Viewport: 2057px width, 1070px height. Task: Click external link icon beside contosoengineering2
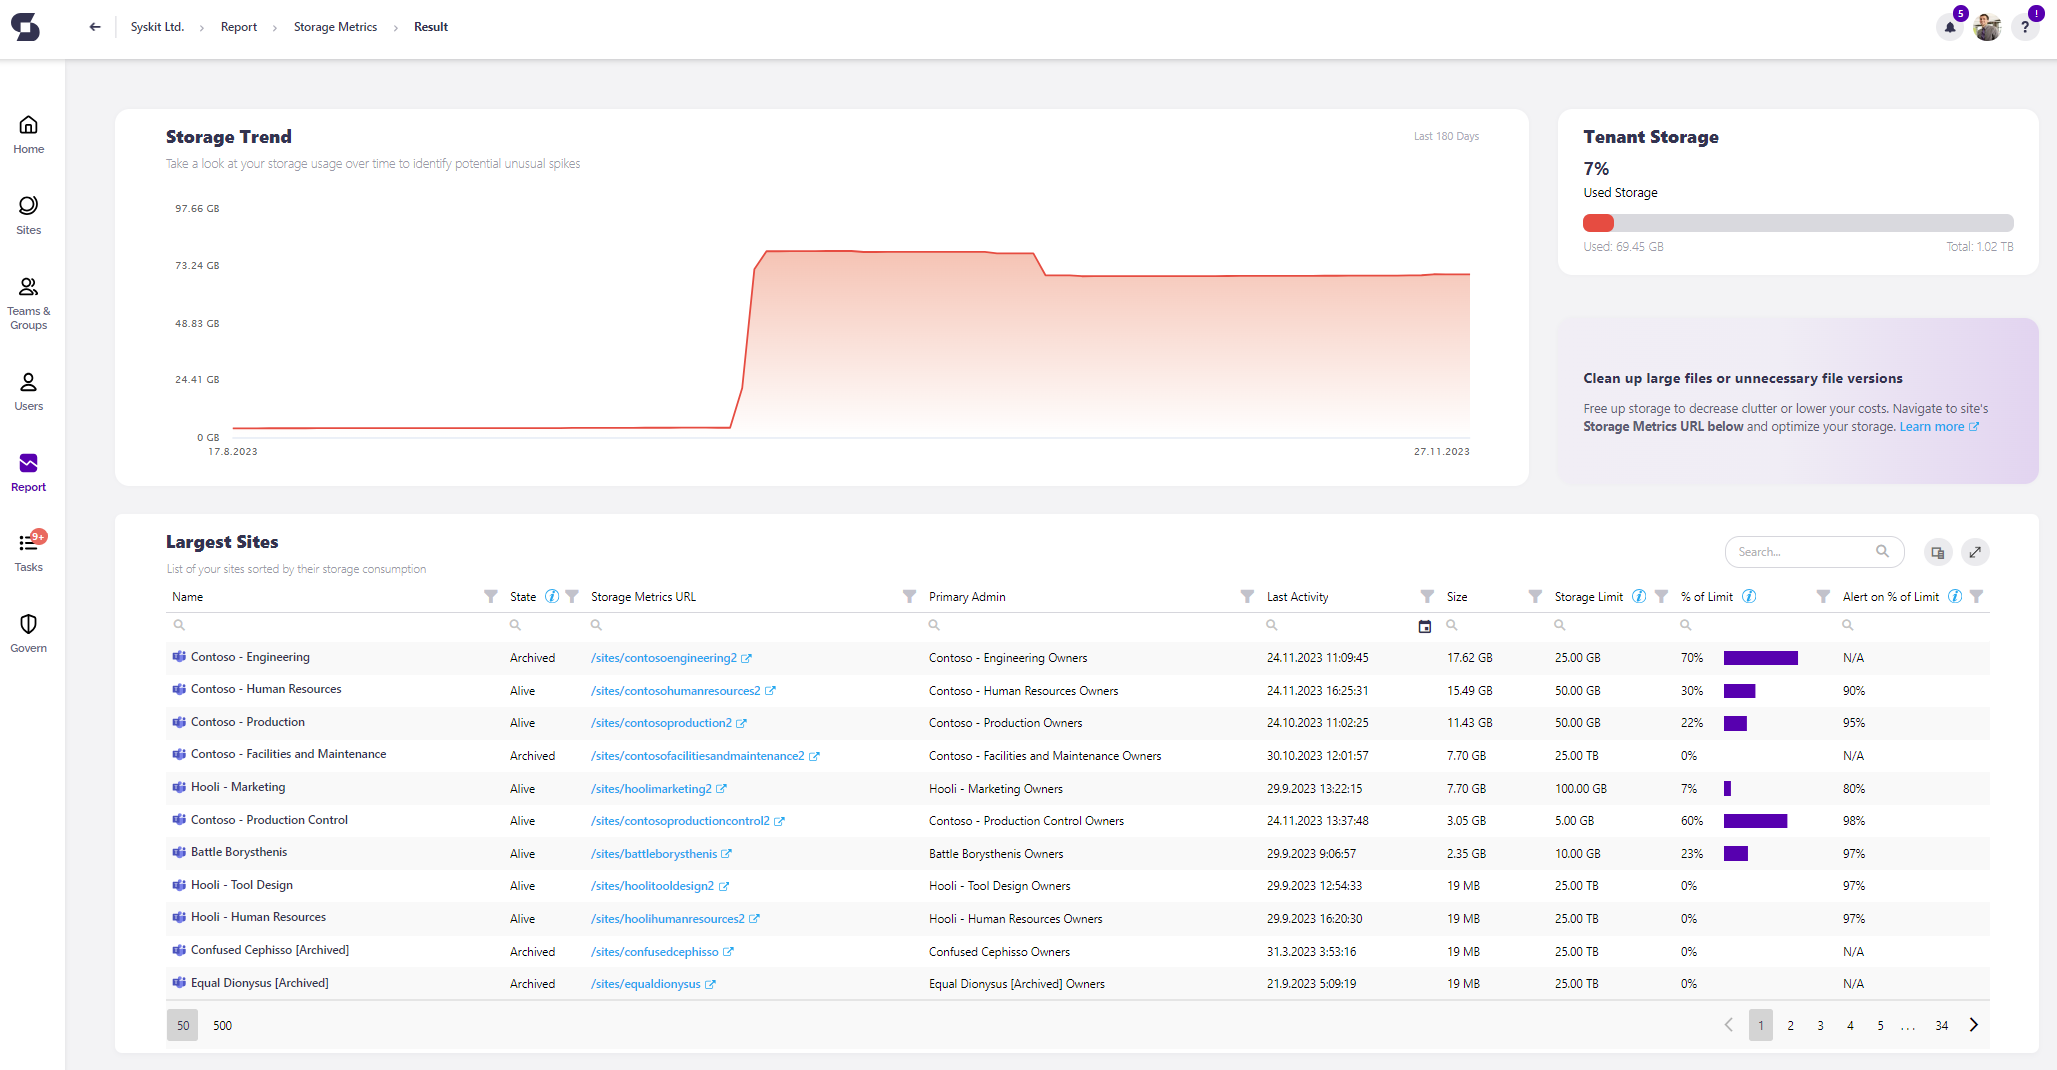[x=747, y=659]
